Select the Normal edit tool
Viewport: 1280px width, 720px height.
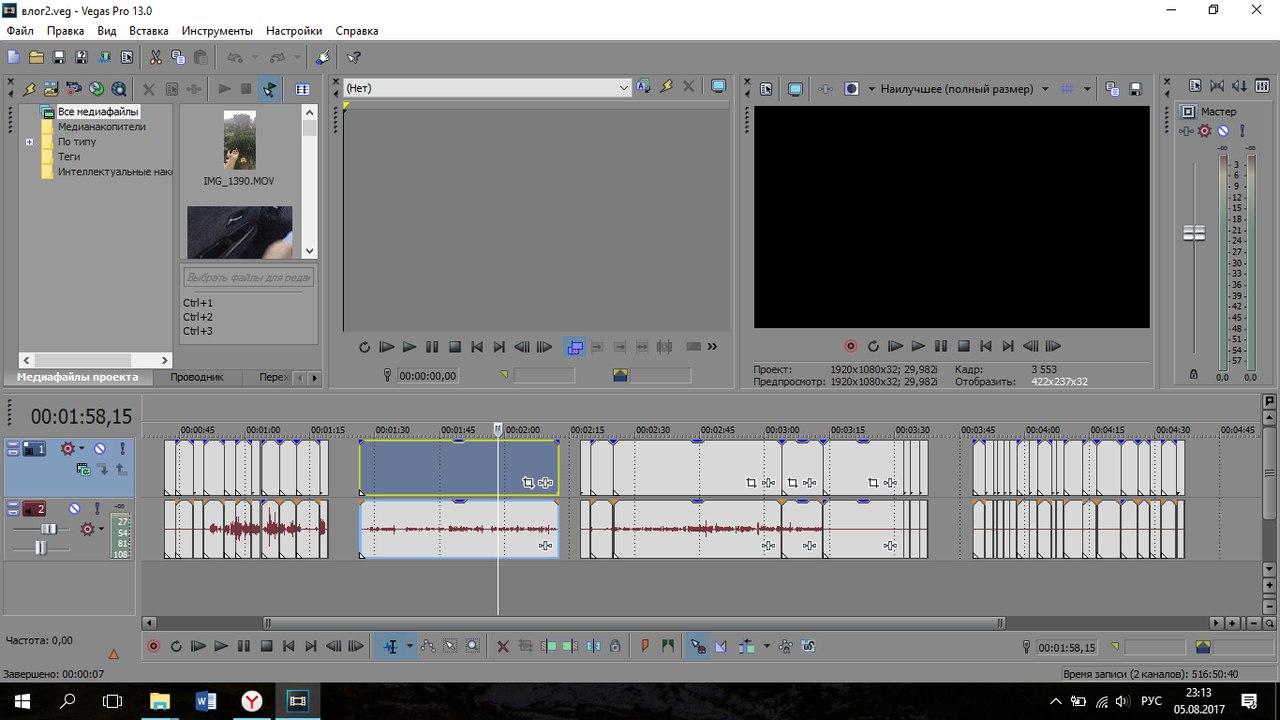[392, 646]
